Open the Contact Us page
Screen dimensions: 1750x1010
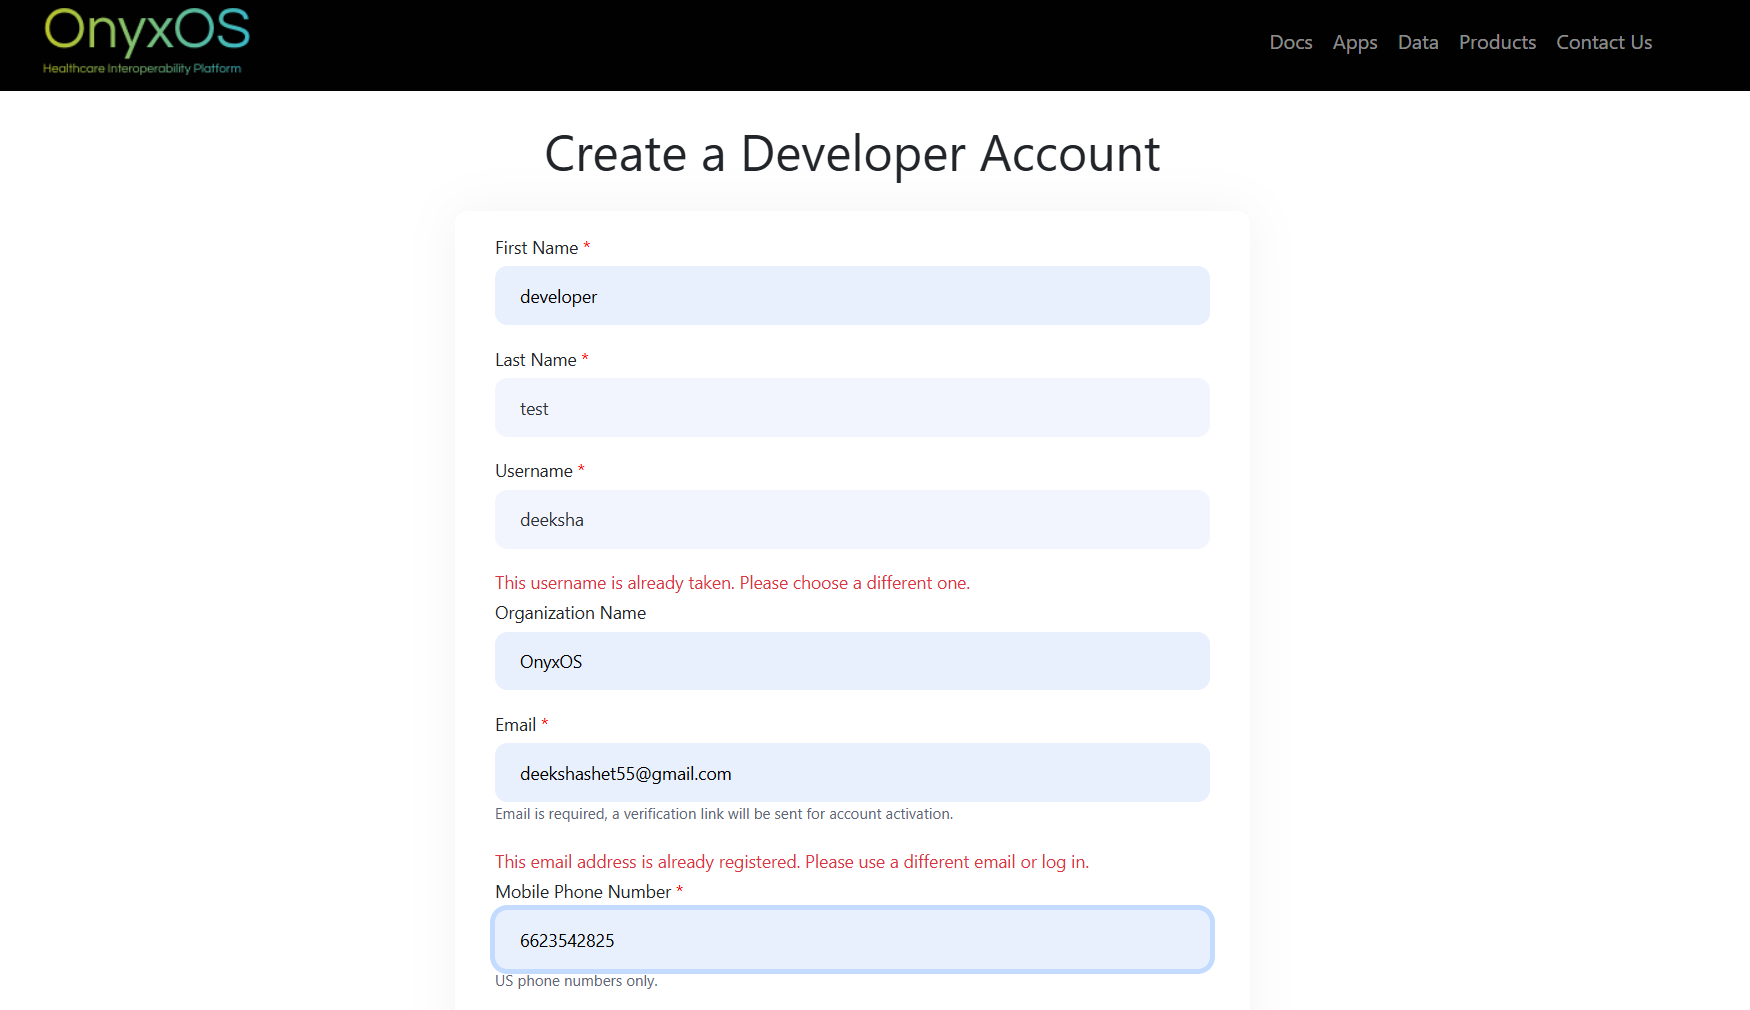1604,43
